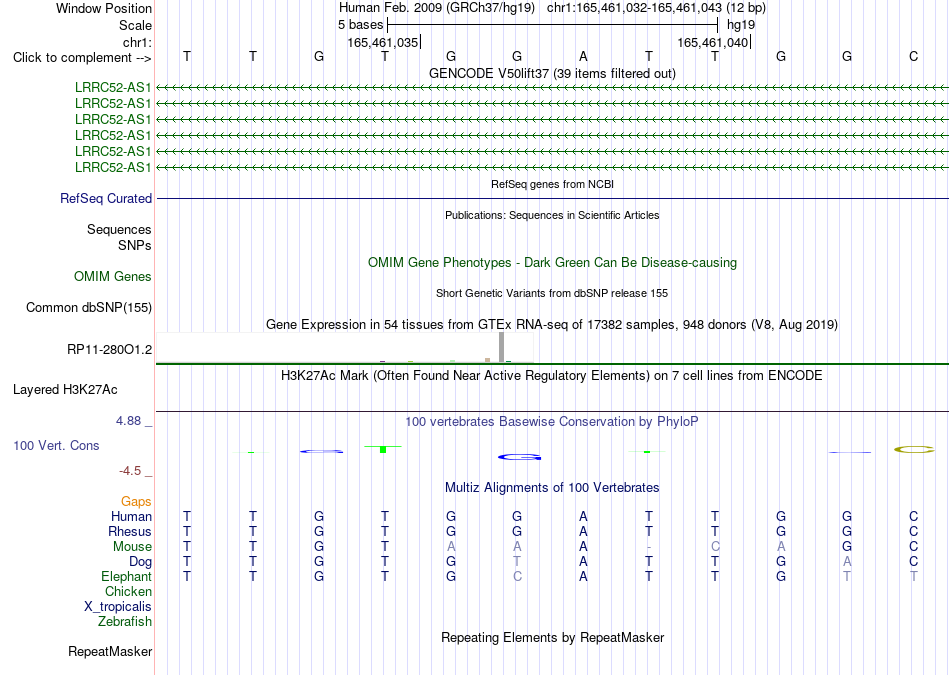Viewport: 950px width, 675px height.
Task: Click the 'Click to complement -->' label
Action: tap(82, 58)
